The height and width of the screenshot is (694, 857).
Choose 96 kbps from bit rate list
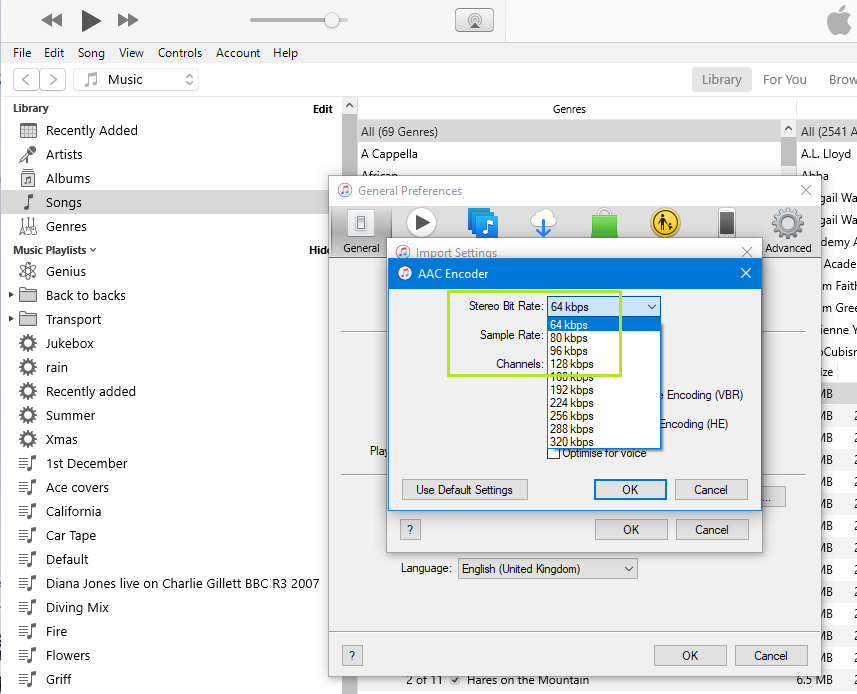[604, 351]
